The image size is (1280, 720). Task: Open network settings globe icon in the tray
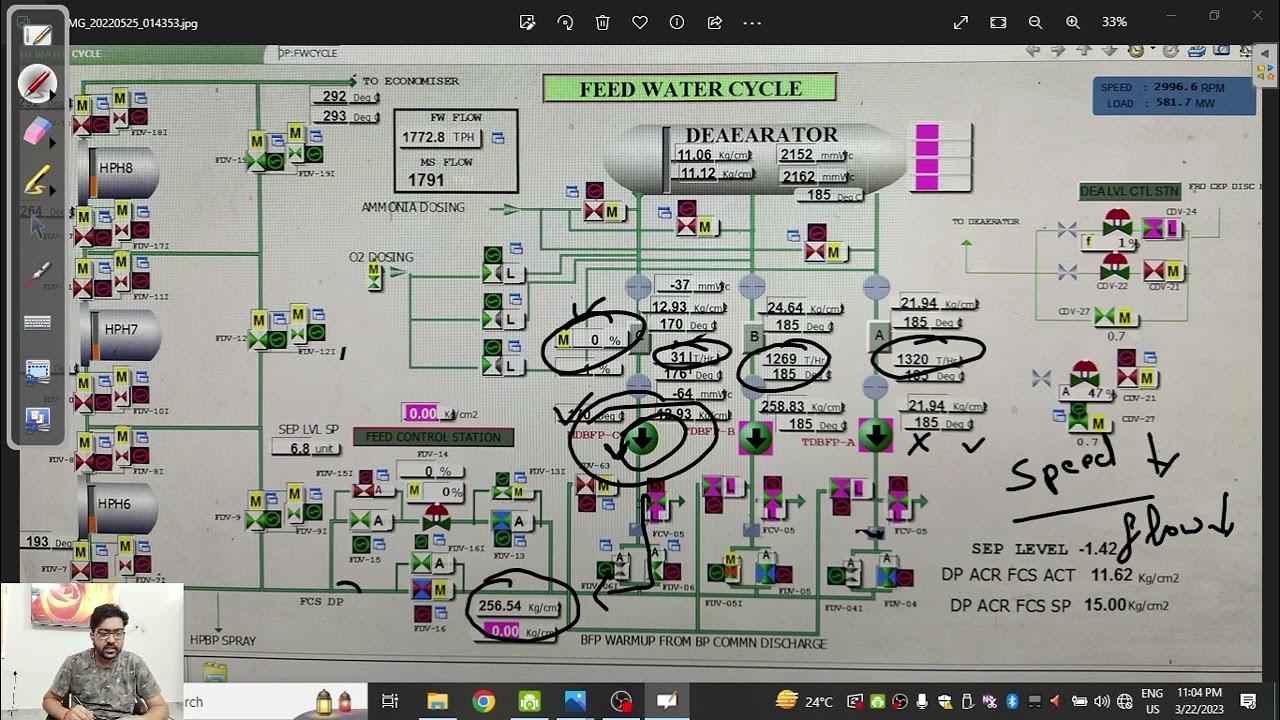(x=1124, y=701)
